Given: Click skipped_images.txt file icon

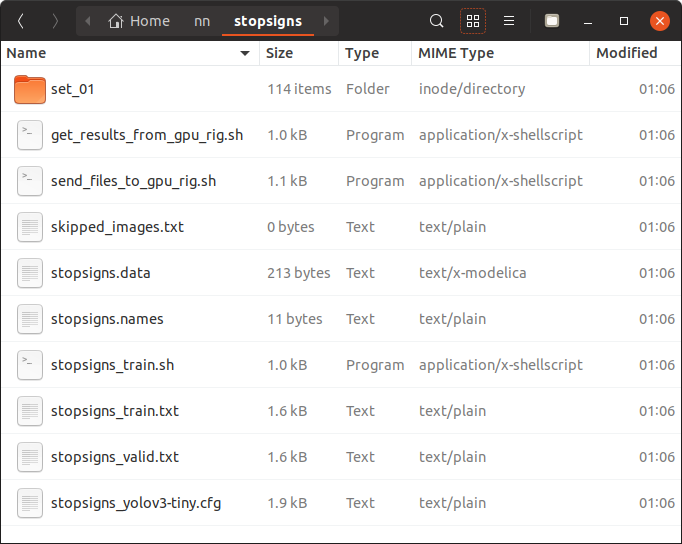Looking at the screenshot, I should (30, 227).
